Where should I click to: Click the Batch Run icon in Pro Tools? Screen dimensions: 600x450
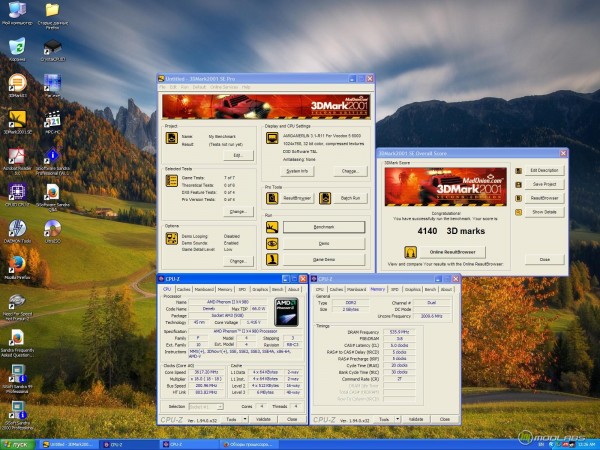tap(325, 198)
